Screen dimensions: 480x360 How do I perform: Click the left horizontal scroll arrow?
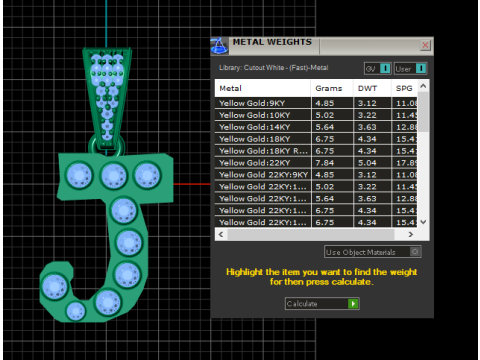click(221, 234)
